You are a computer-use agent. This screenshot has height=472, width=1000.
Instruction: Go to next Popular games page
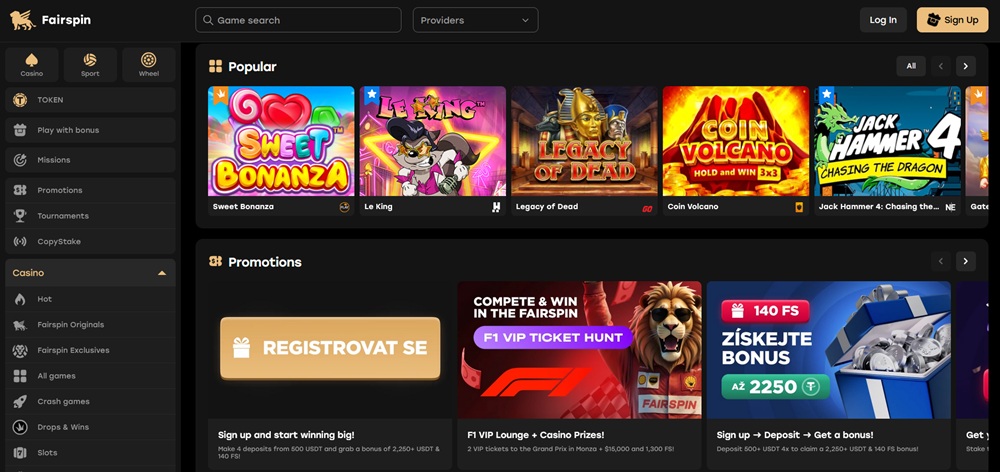coord(966,66)
